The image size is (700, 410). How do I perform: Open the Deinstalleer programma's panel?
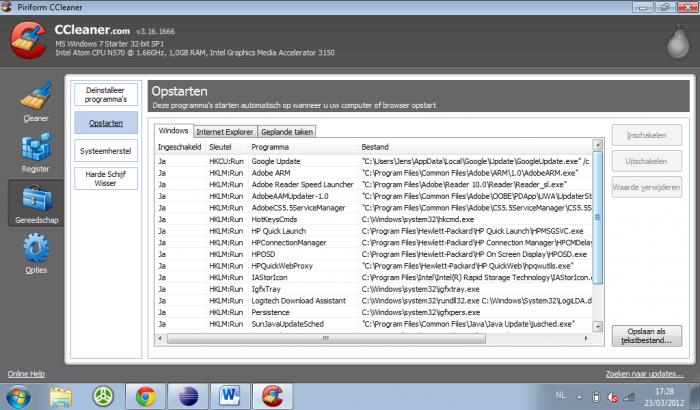(x=100, y=95)
